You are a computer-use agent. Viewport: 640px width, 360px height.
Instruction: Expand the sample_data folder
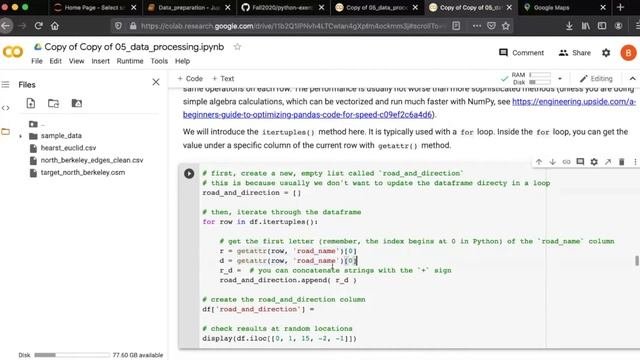pyautogui.click(x=20, y=136)
